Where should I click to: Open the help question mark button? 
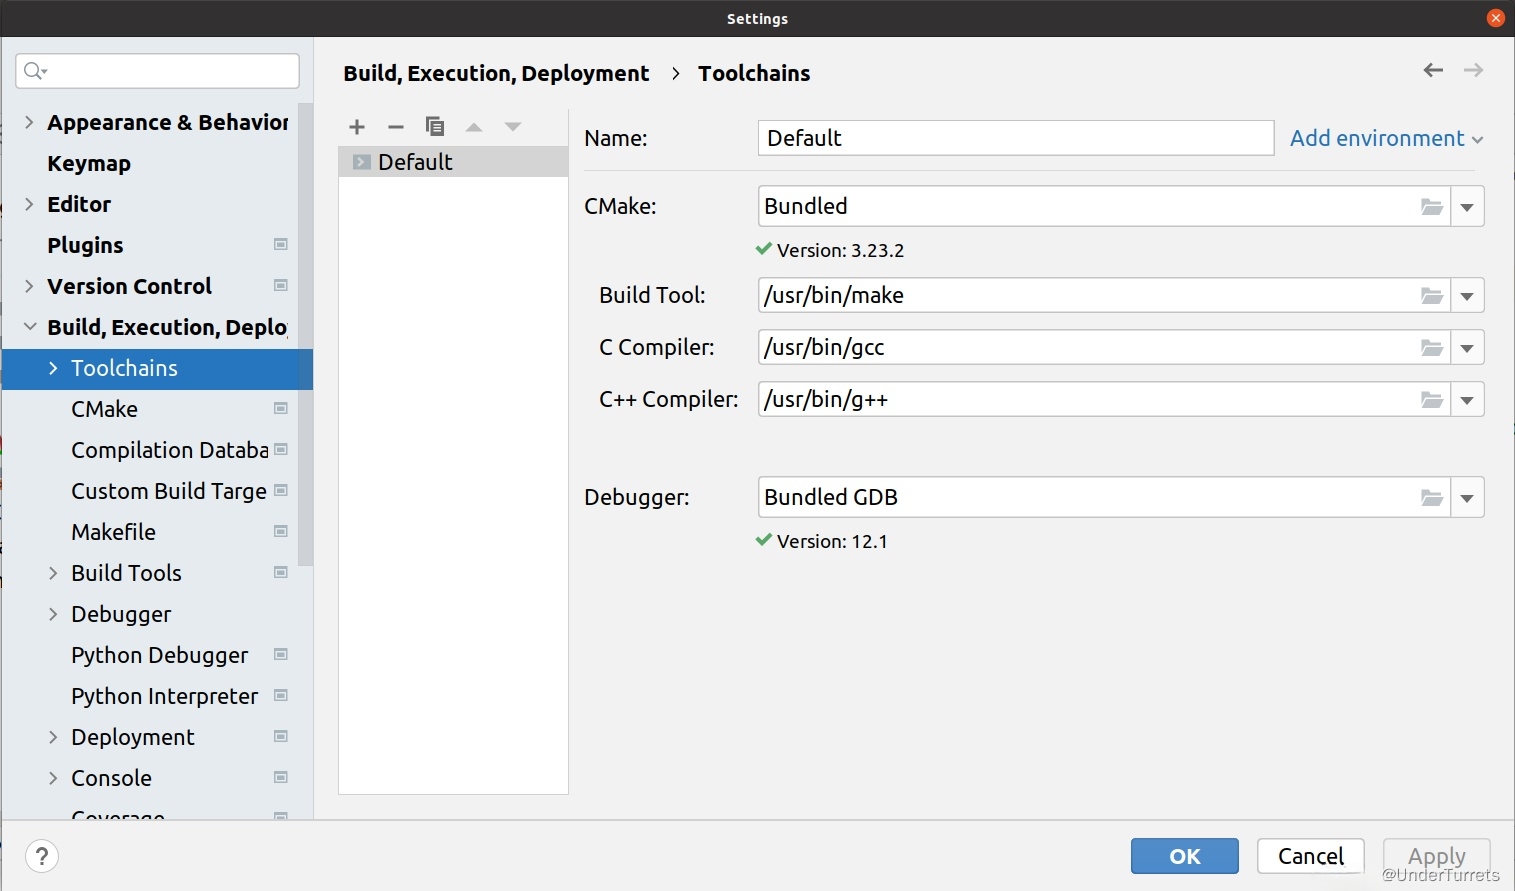click(42, 856)
